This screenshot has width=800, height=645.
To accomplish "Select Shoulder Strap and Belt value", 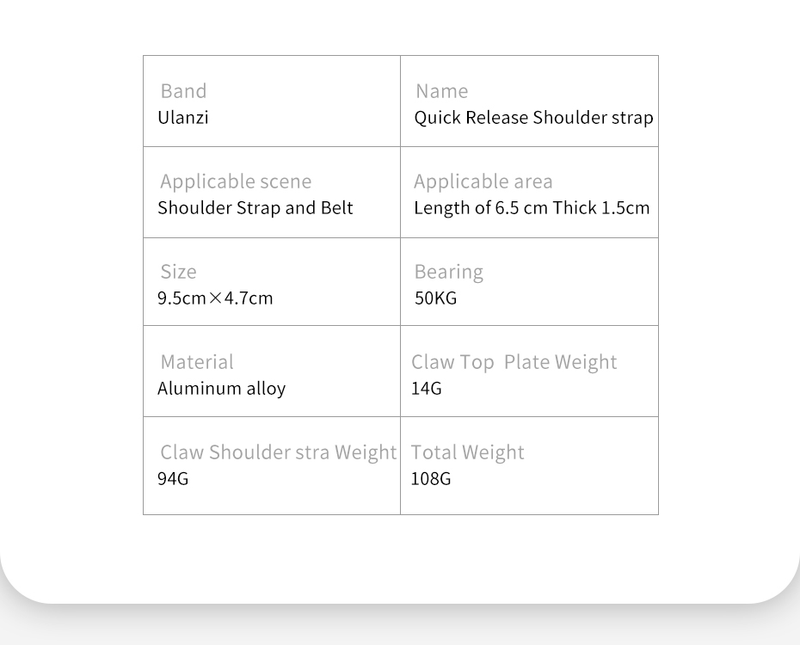I will coord(255,208).
